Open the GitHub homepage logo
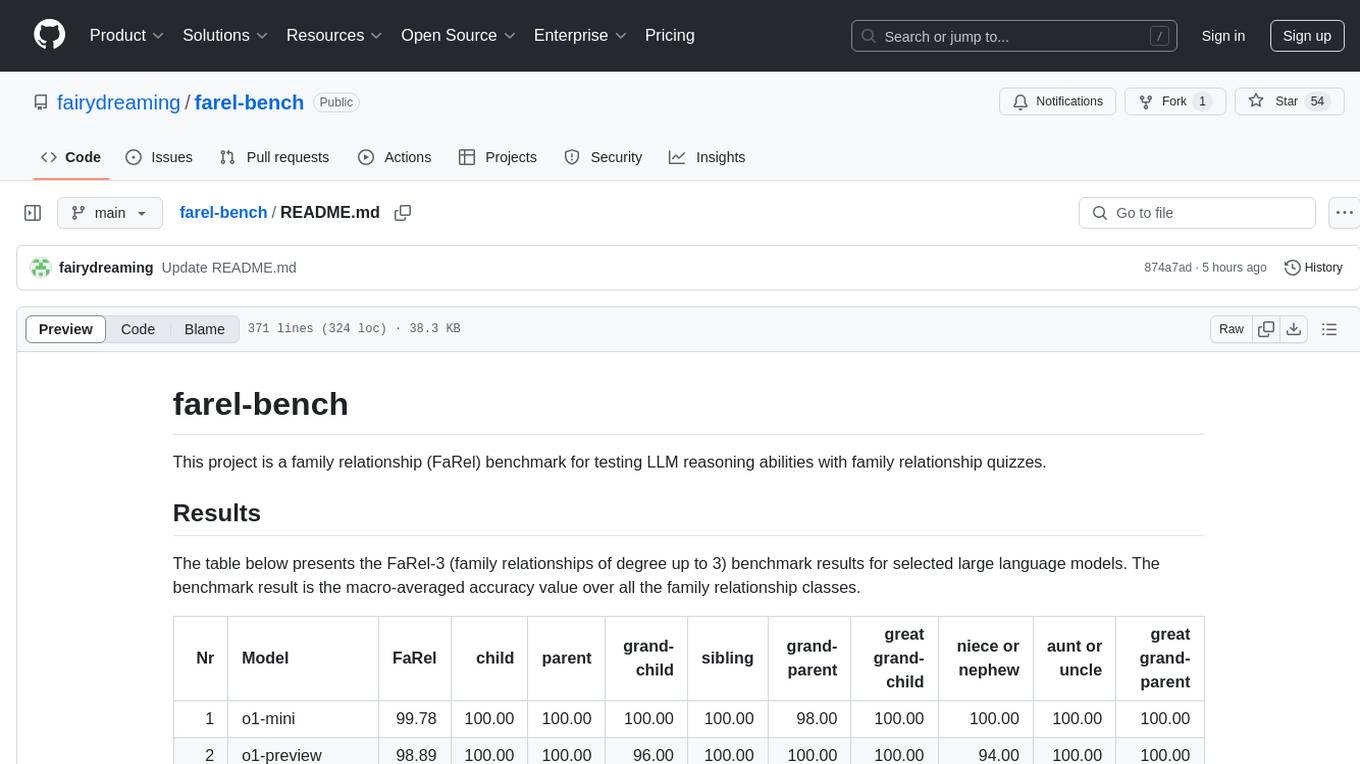Image resolution: width=1360 pixels, height=764 pixels. [50, 35]
